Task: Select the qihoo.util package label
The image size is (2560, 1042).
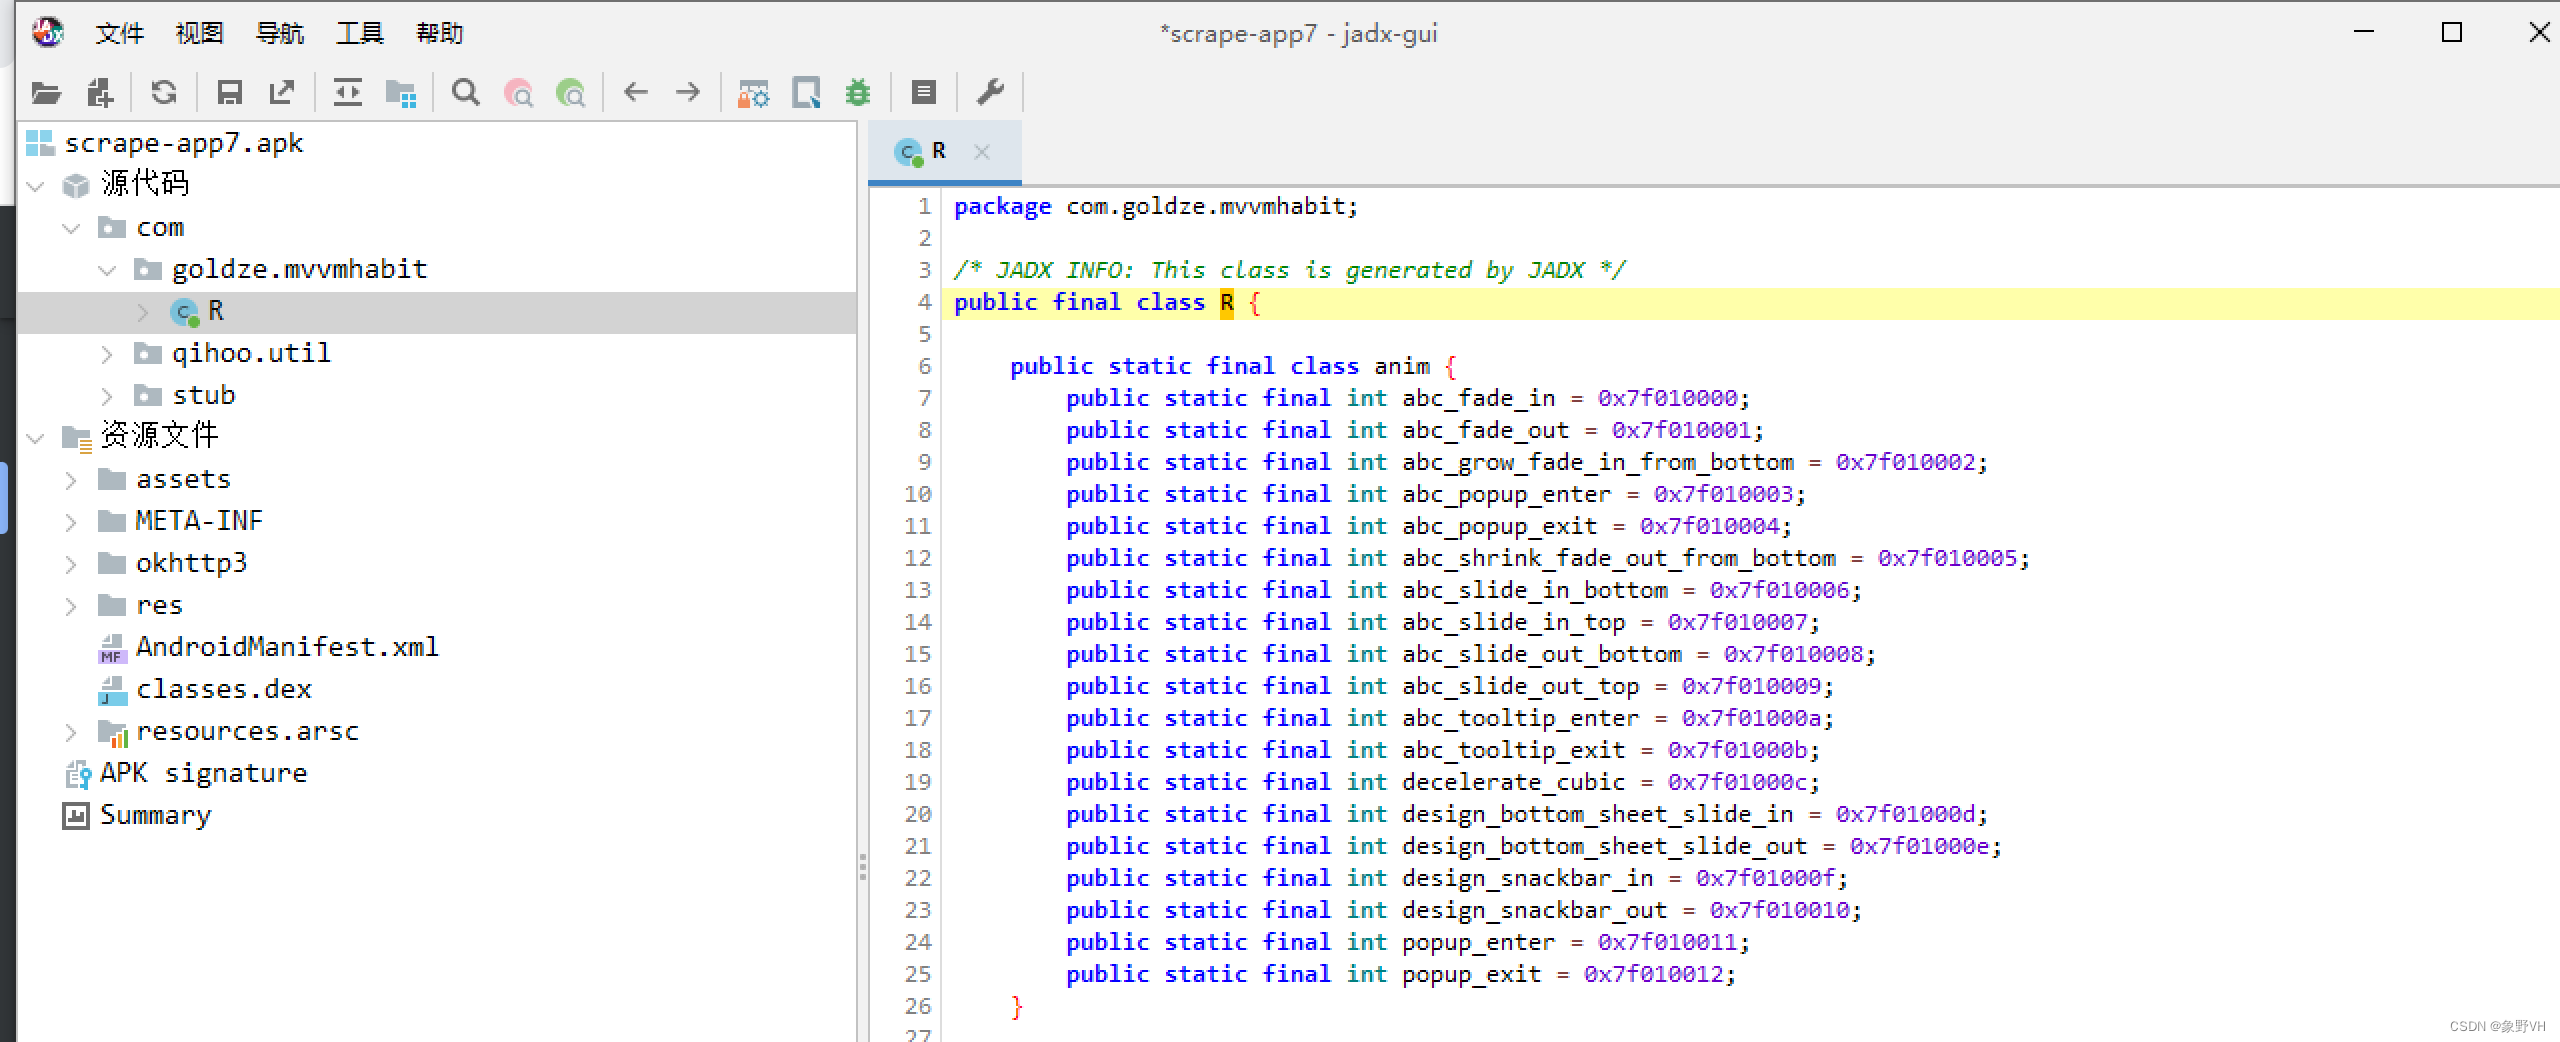Action: pos(251,353)
